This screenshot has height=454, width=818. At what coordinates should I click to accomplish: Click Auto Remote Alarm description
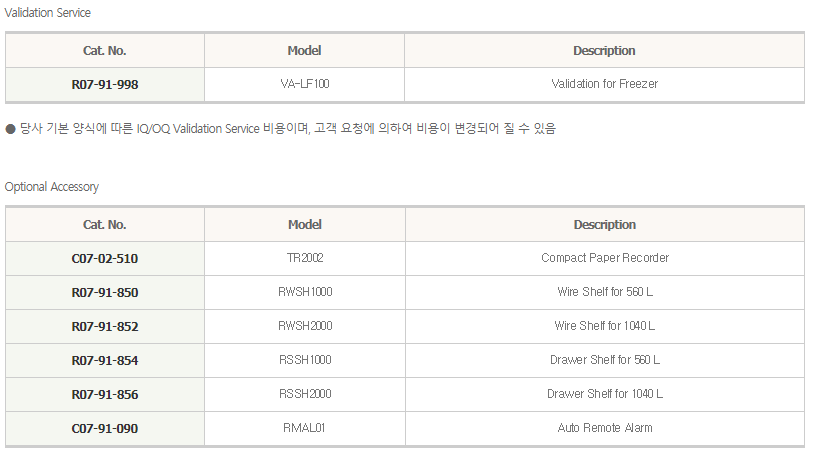coord(605,428)
